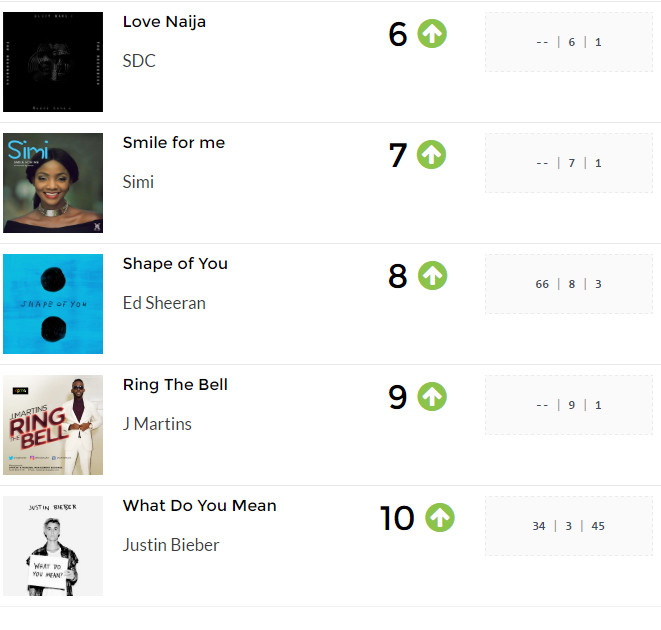This screenshot has height=630, width=661.
Task: Open the Love Naija album cover
Action: (x=53, y=62)
